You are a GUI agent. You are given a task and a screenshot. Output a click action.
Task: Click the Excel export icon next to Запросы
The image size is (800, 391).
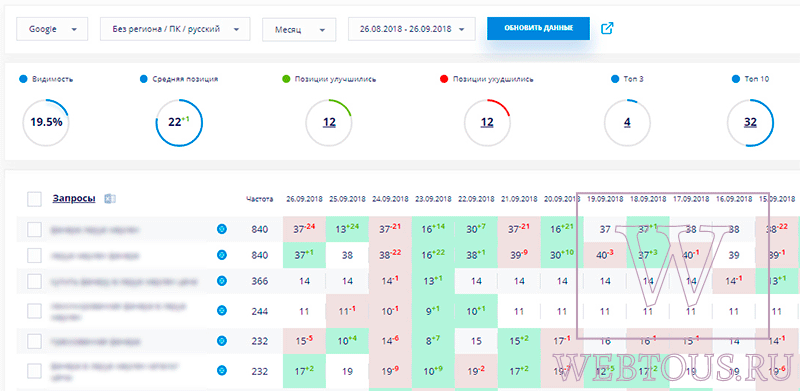pyautogui.click(x=110, y=199)
